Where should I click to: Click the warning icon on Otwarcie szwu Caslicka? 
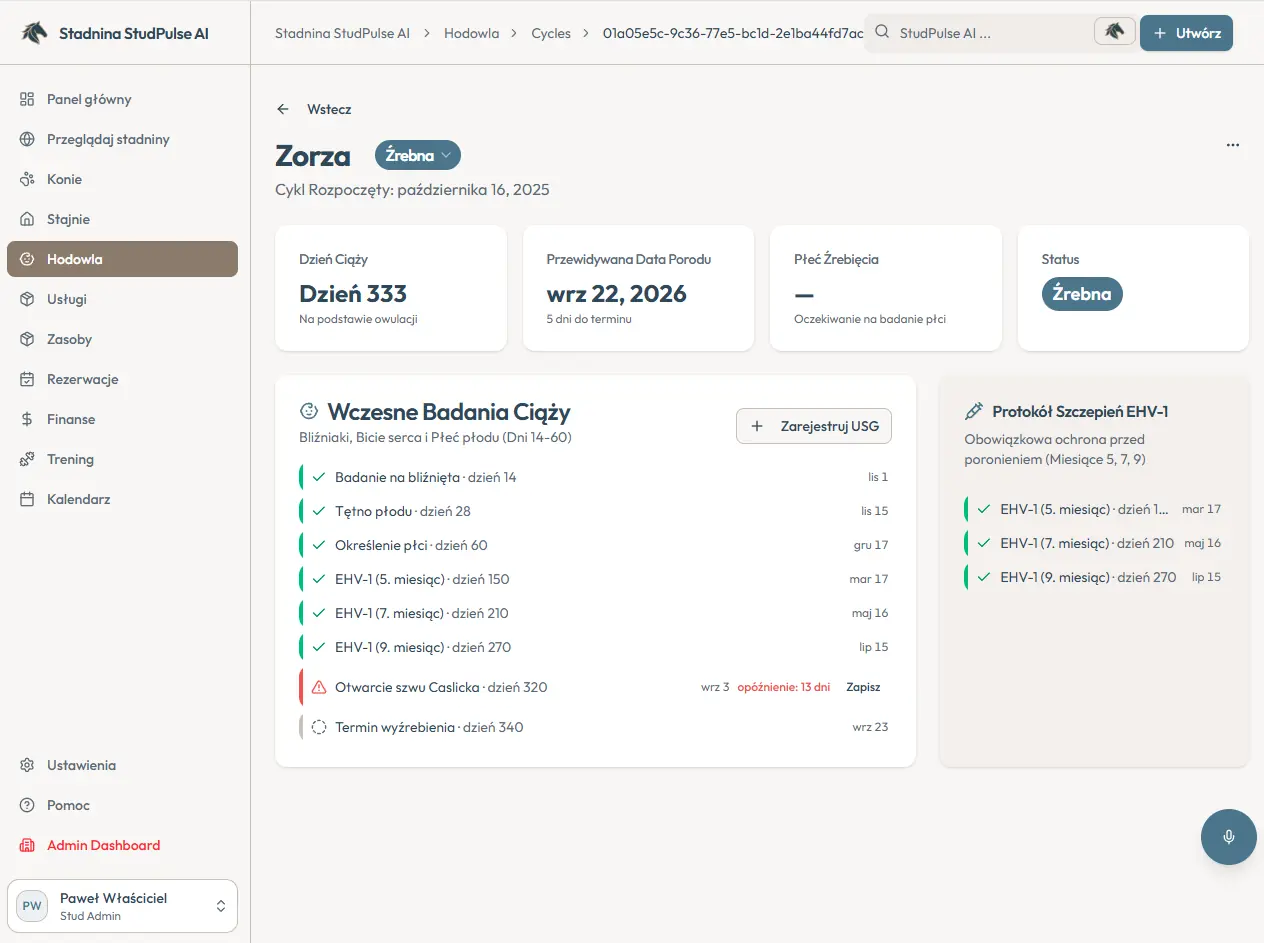319,687
